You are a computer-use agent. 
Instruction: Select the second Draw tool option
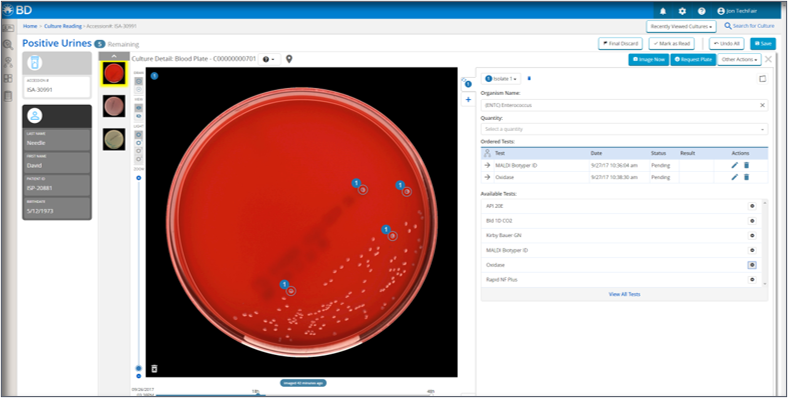(139, 89)
